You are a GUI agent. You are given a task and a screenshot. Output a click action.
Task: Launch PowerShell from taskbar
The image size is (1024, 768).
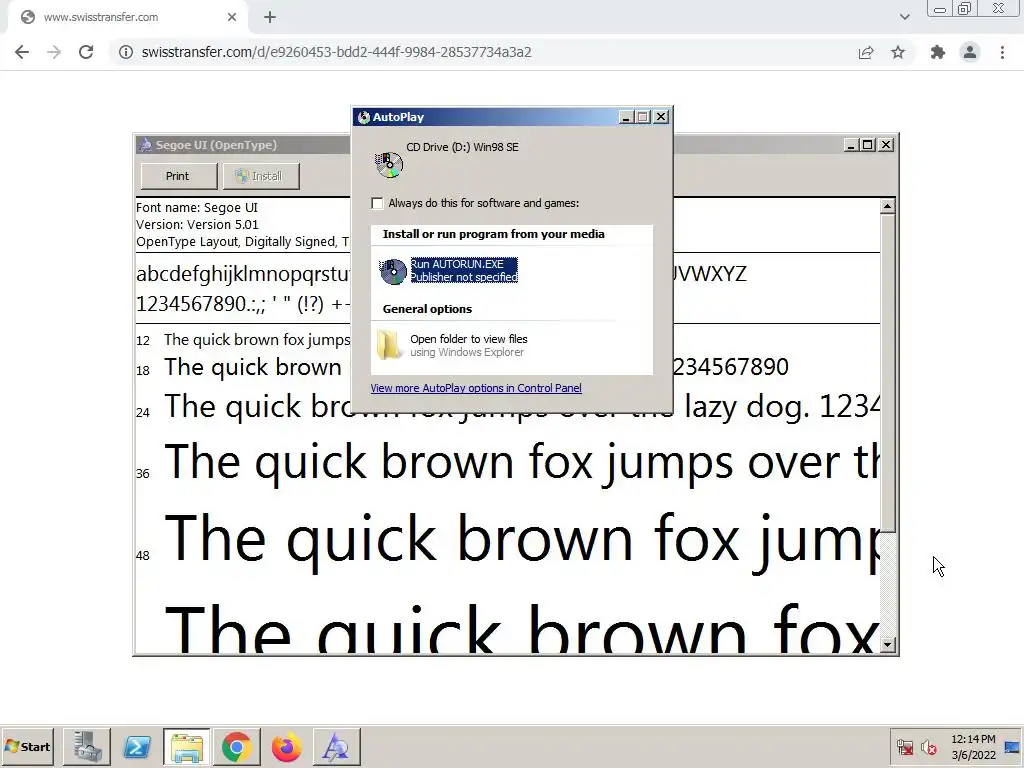pyautogui.click(x=137, y=746)
